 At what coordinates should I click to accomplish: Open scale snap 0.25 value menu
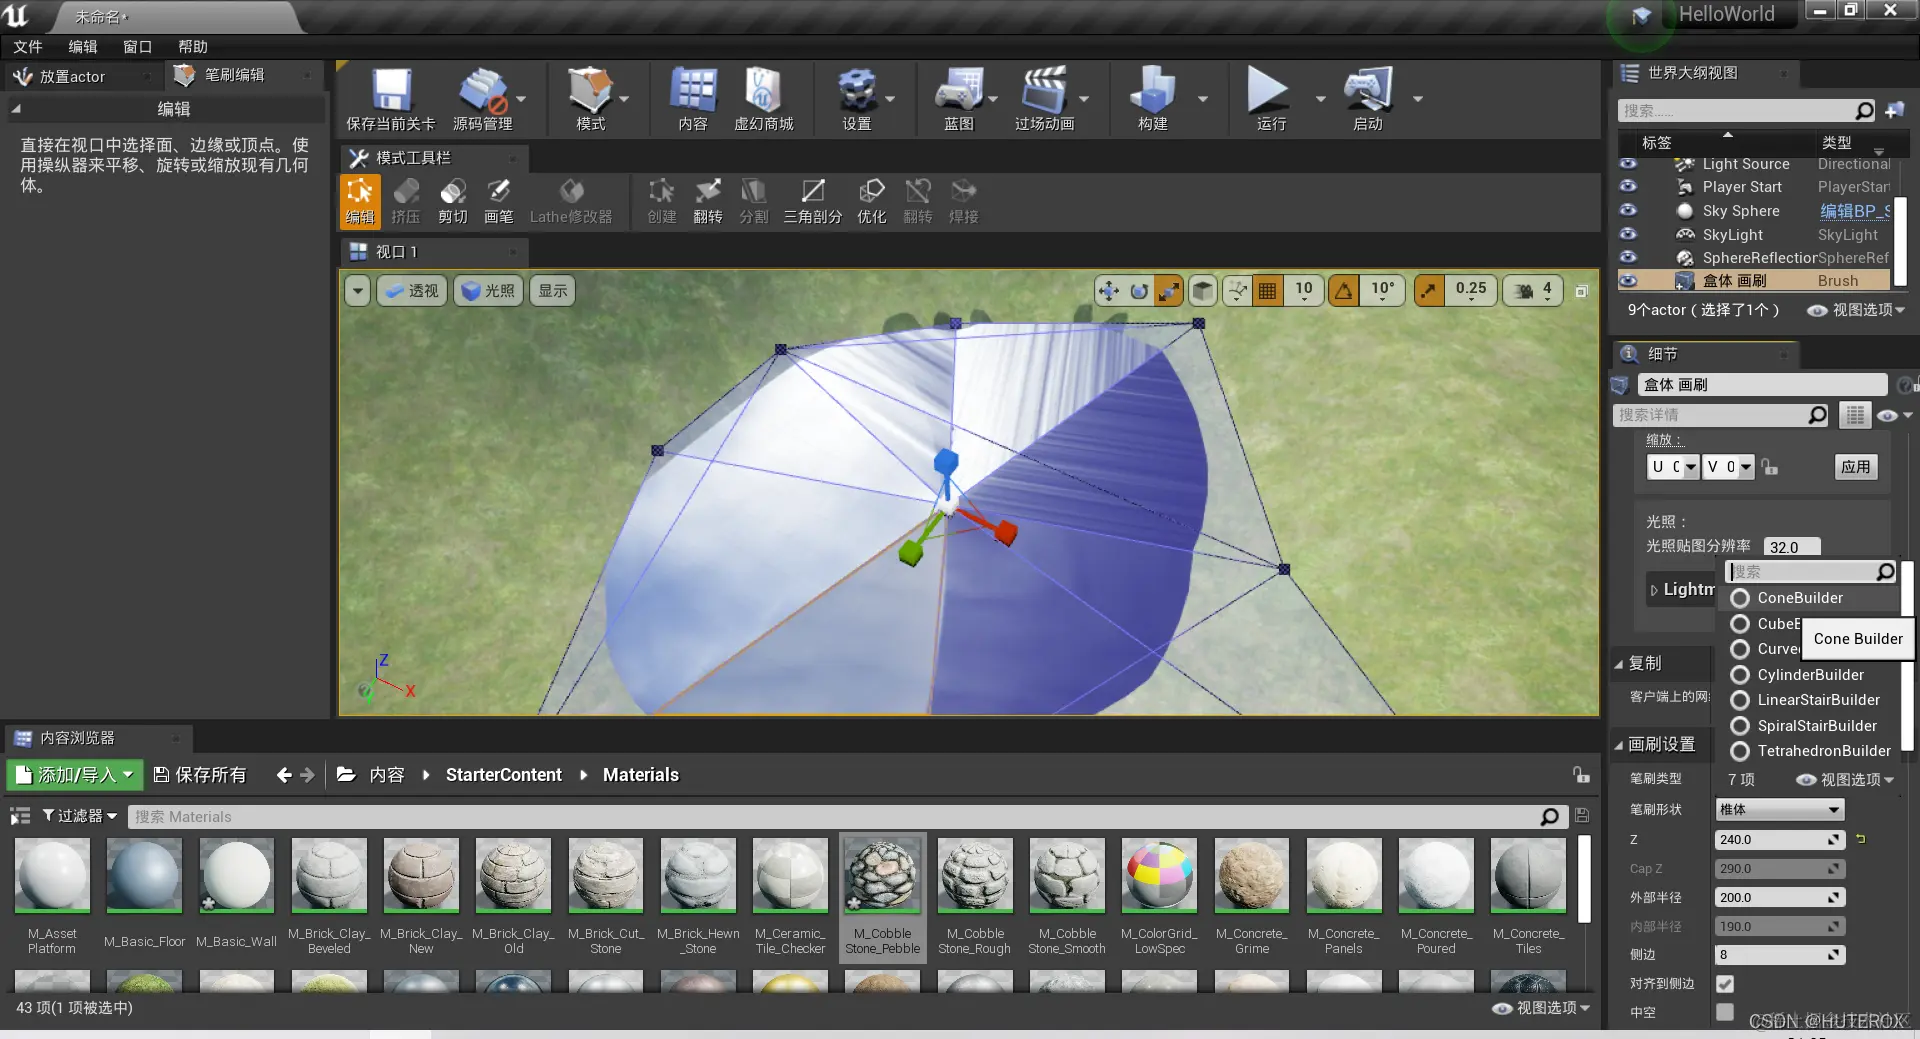[x=1471, y=291]
